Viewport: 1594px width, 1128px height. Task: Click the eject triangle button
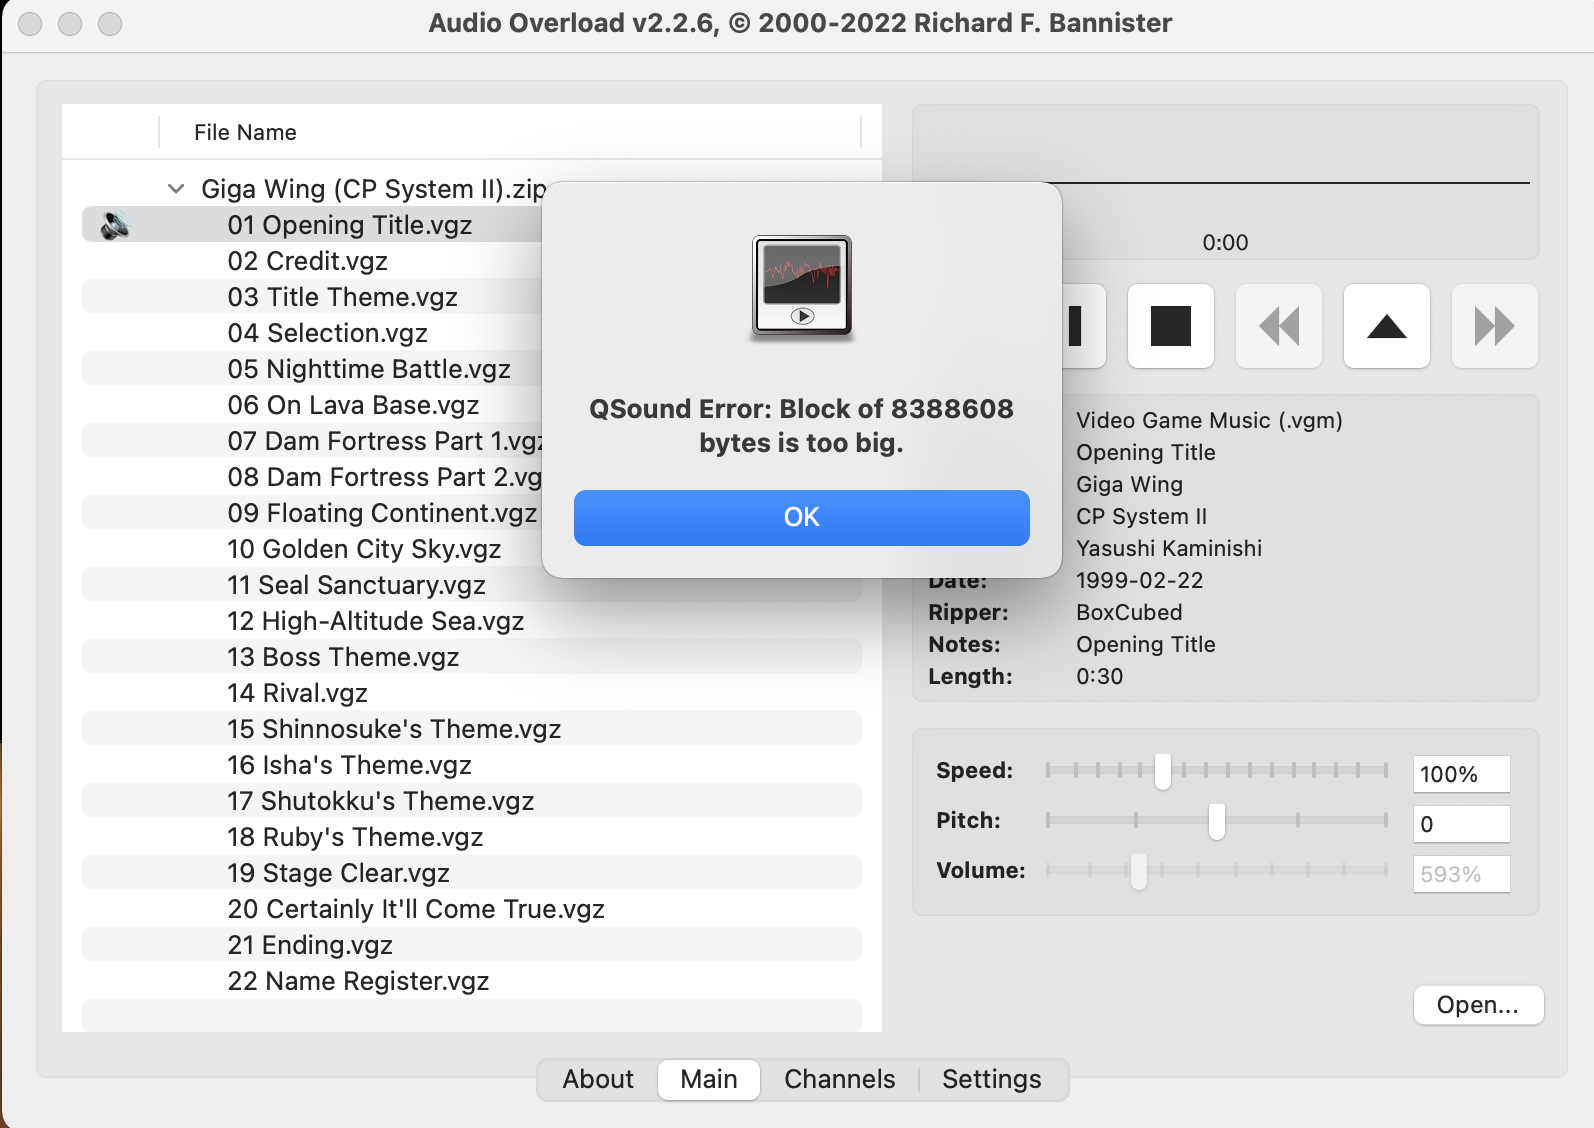1386,326
